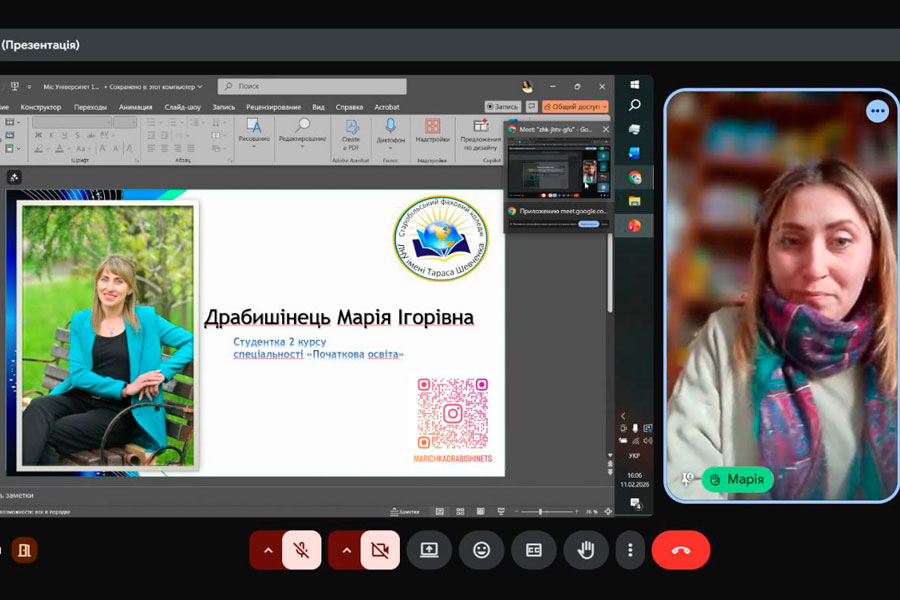The image size is (900, 600).
Task: Open the emoji reactions button
Action: 481,550
